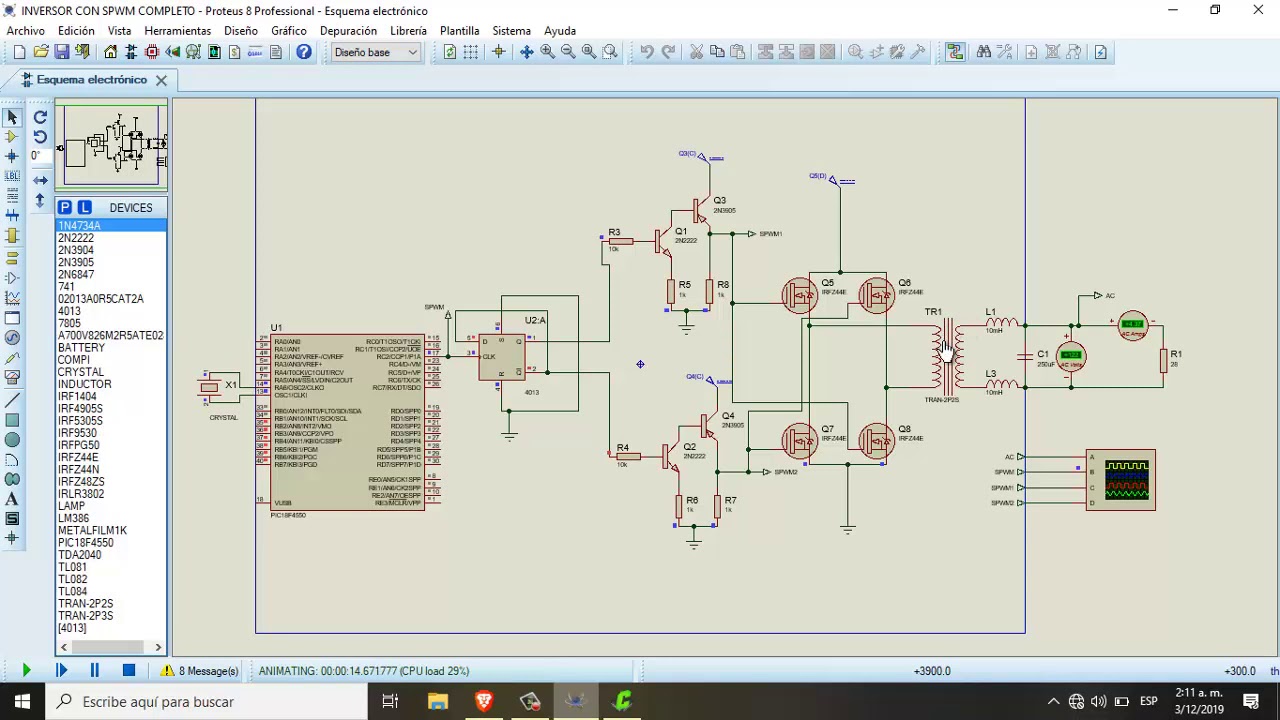Screen dimensions: 1280x720
Task: Choose Text script mode tool
Action: pos(12,196)
